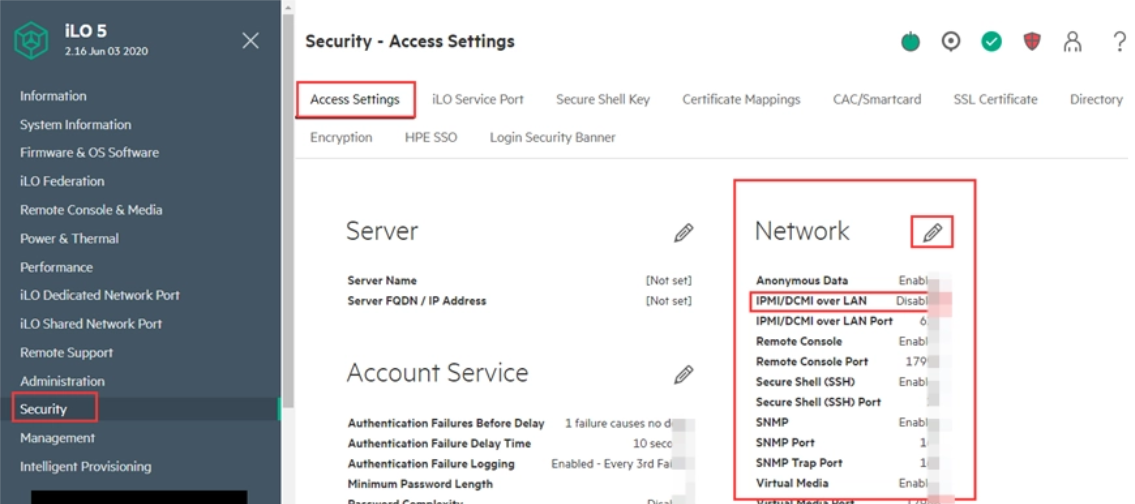Open the Secure Shell Key tab
Screen dimensions: 1135x504
[x=603, y=99]
